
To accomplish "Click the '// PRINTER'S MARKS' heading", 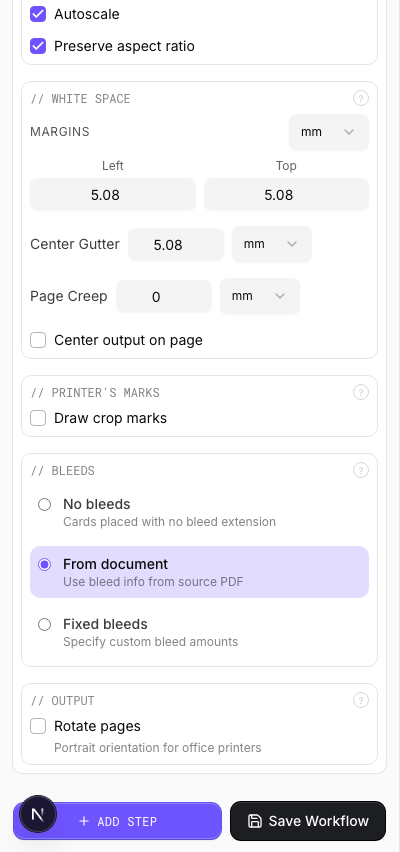I will (x=95, y=393).
